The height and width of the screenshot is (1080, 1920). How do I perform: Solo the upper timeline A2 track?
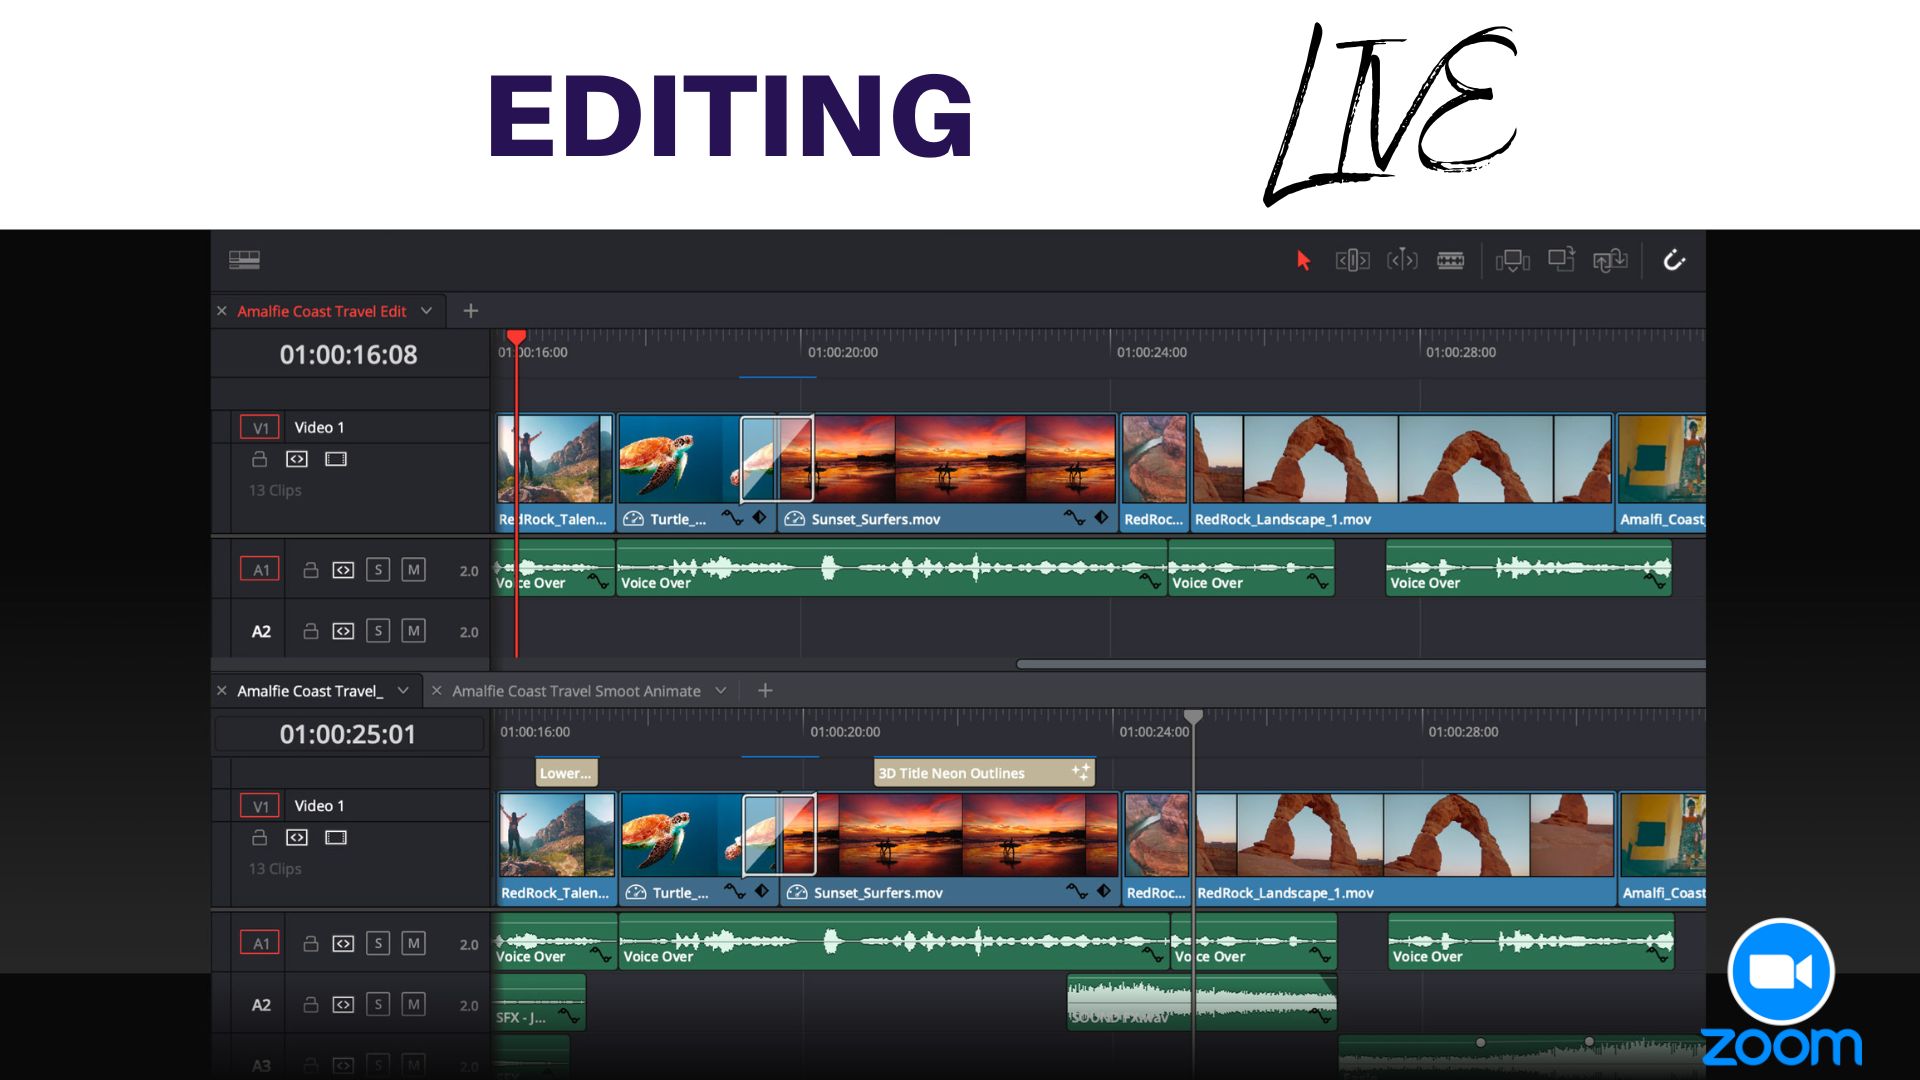[x=377, y=631]
